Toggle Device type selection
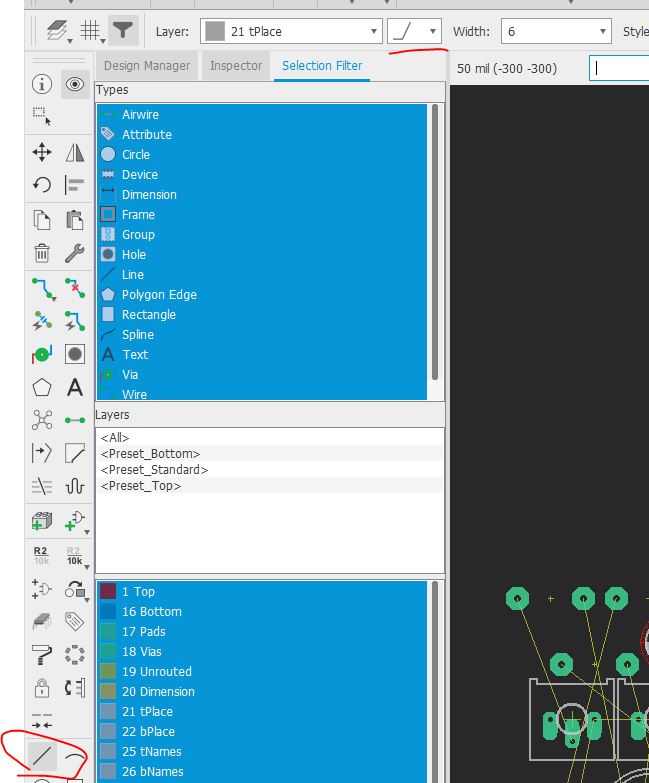The image size is (649, 783). point(262,174)
